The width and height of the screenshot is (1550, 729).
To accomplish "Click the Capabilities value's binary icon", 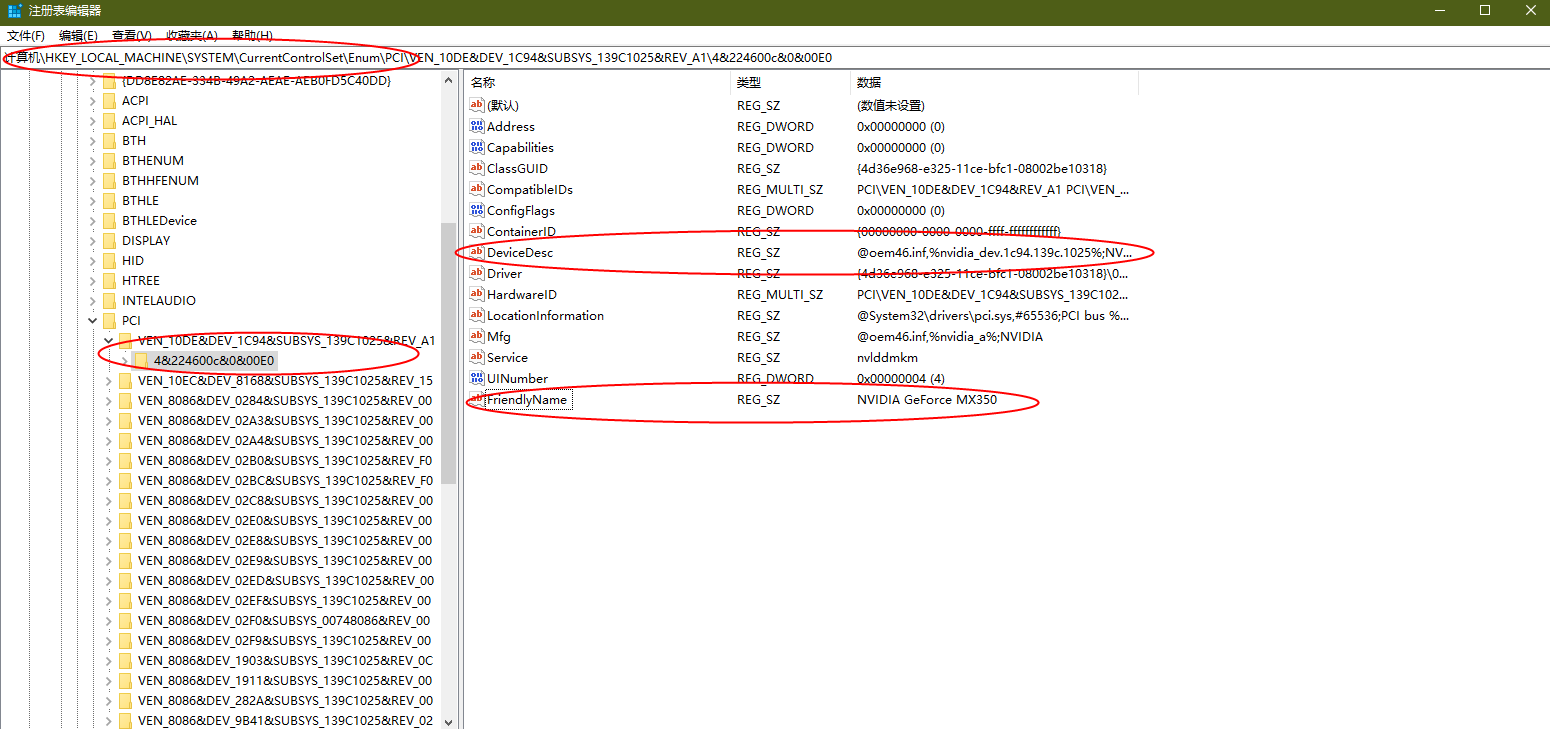I will point(477,147).
